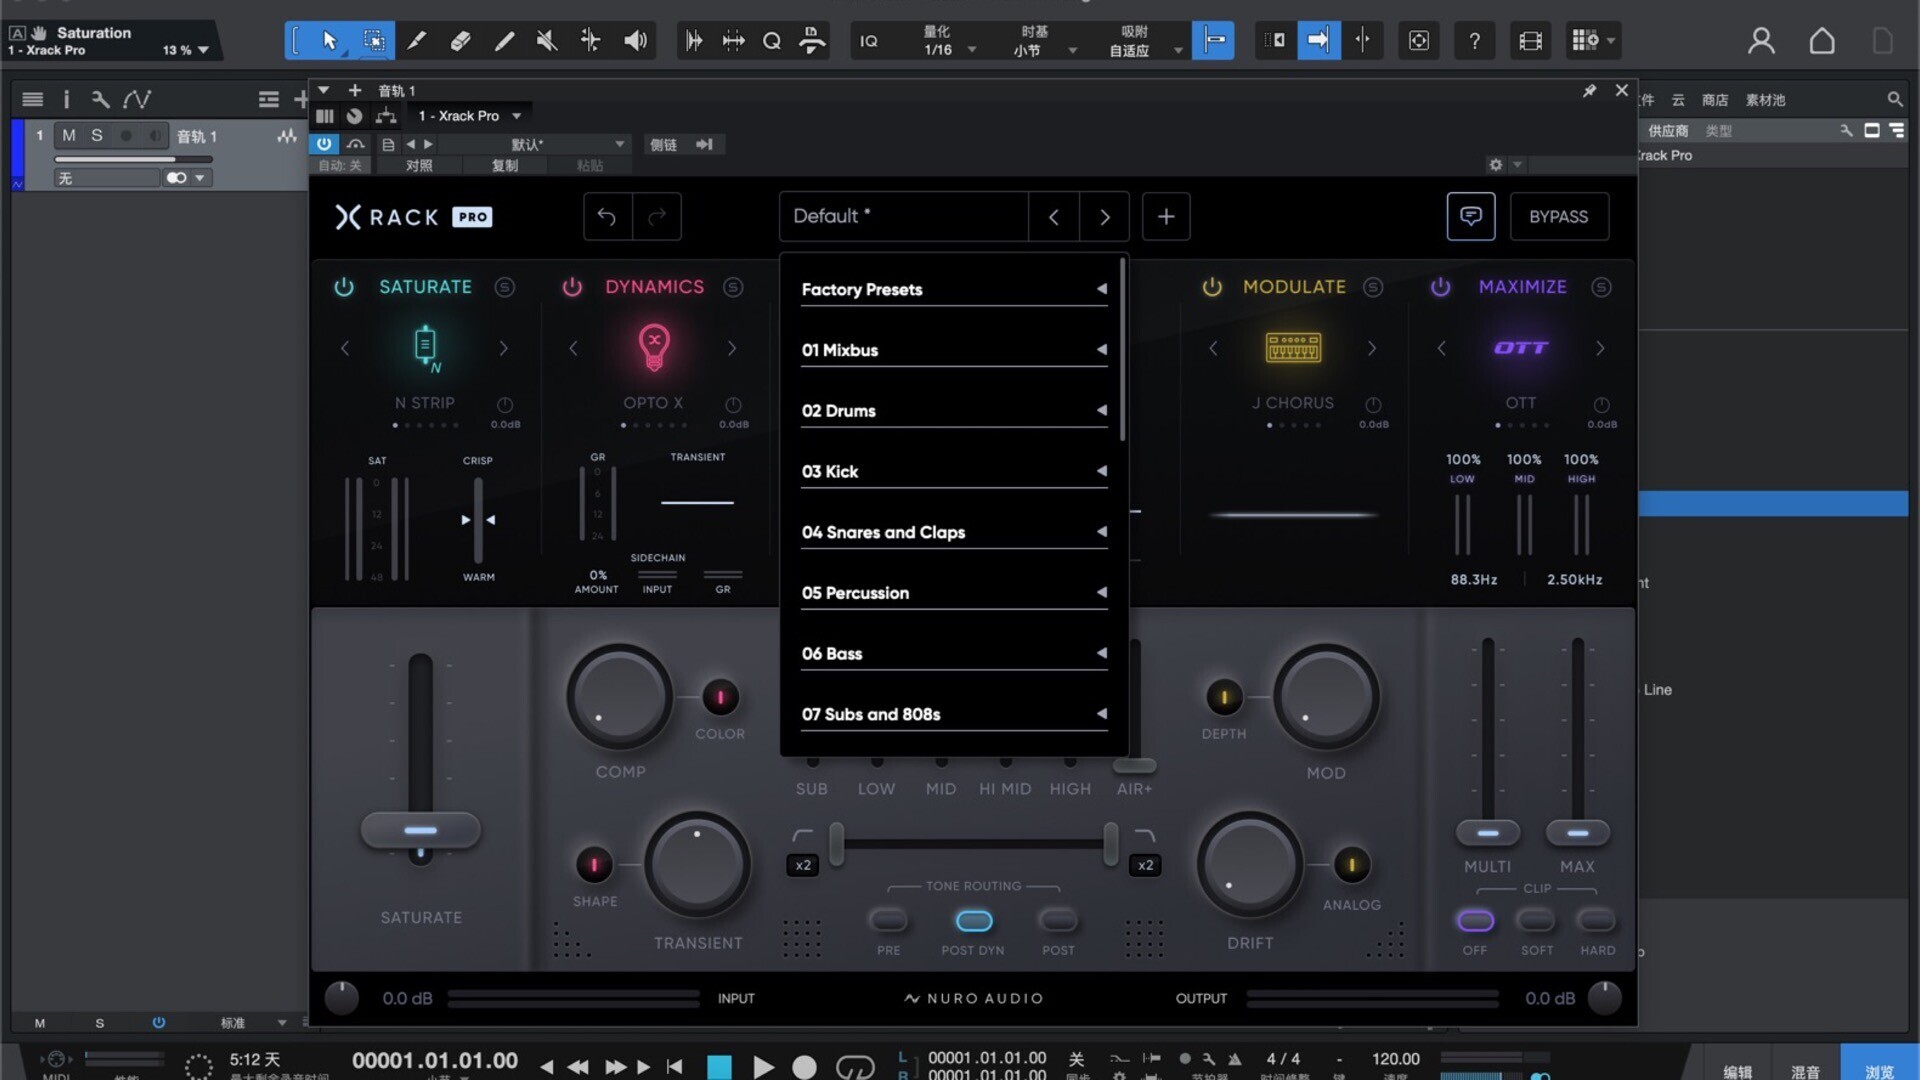Click the MAX fader handle
The height and width of the screenshot is (1080, 1920).
pyautogui.click(x=1577, y=833)
